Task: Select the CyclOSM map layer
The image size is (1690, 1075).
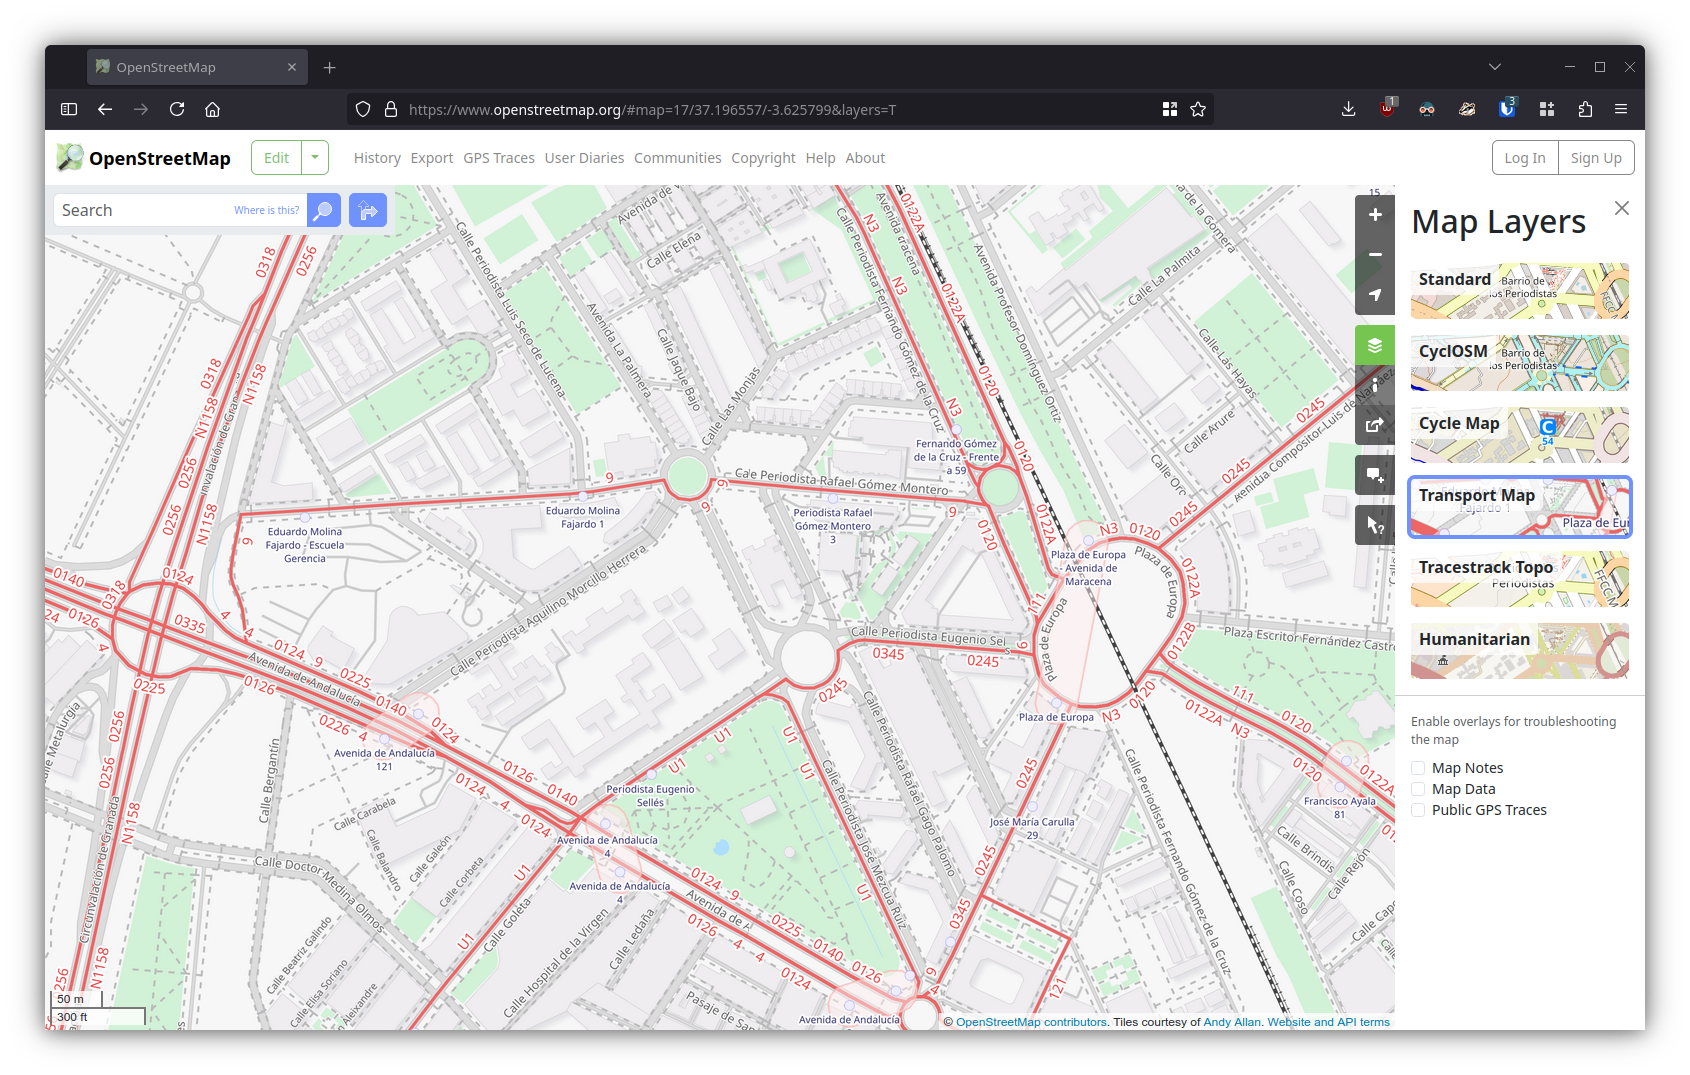Action: pyautogui.click(x=1520, y=363)
